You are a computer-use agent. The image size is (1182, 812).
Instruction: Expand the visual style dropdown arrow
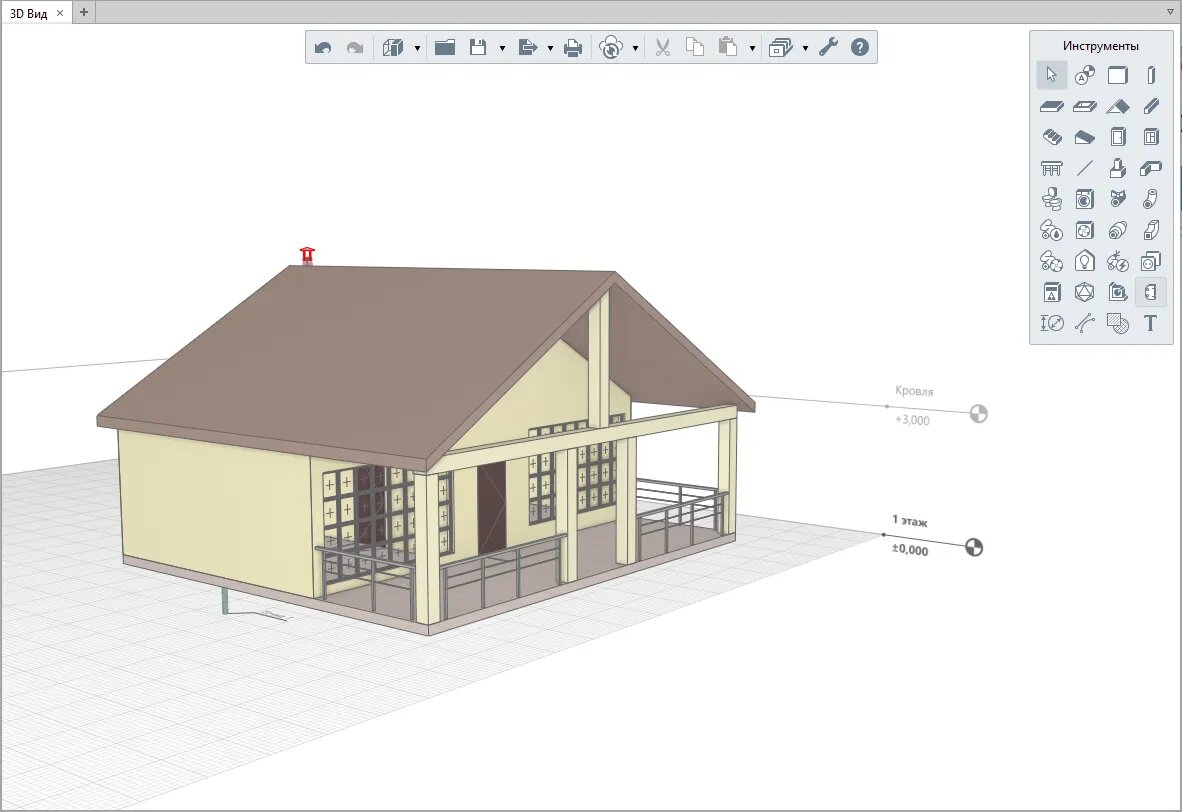pos(417,48)
